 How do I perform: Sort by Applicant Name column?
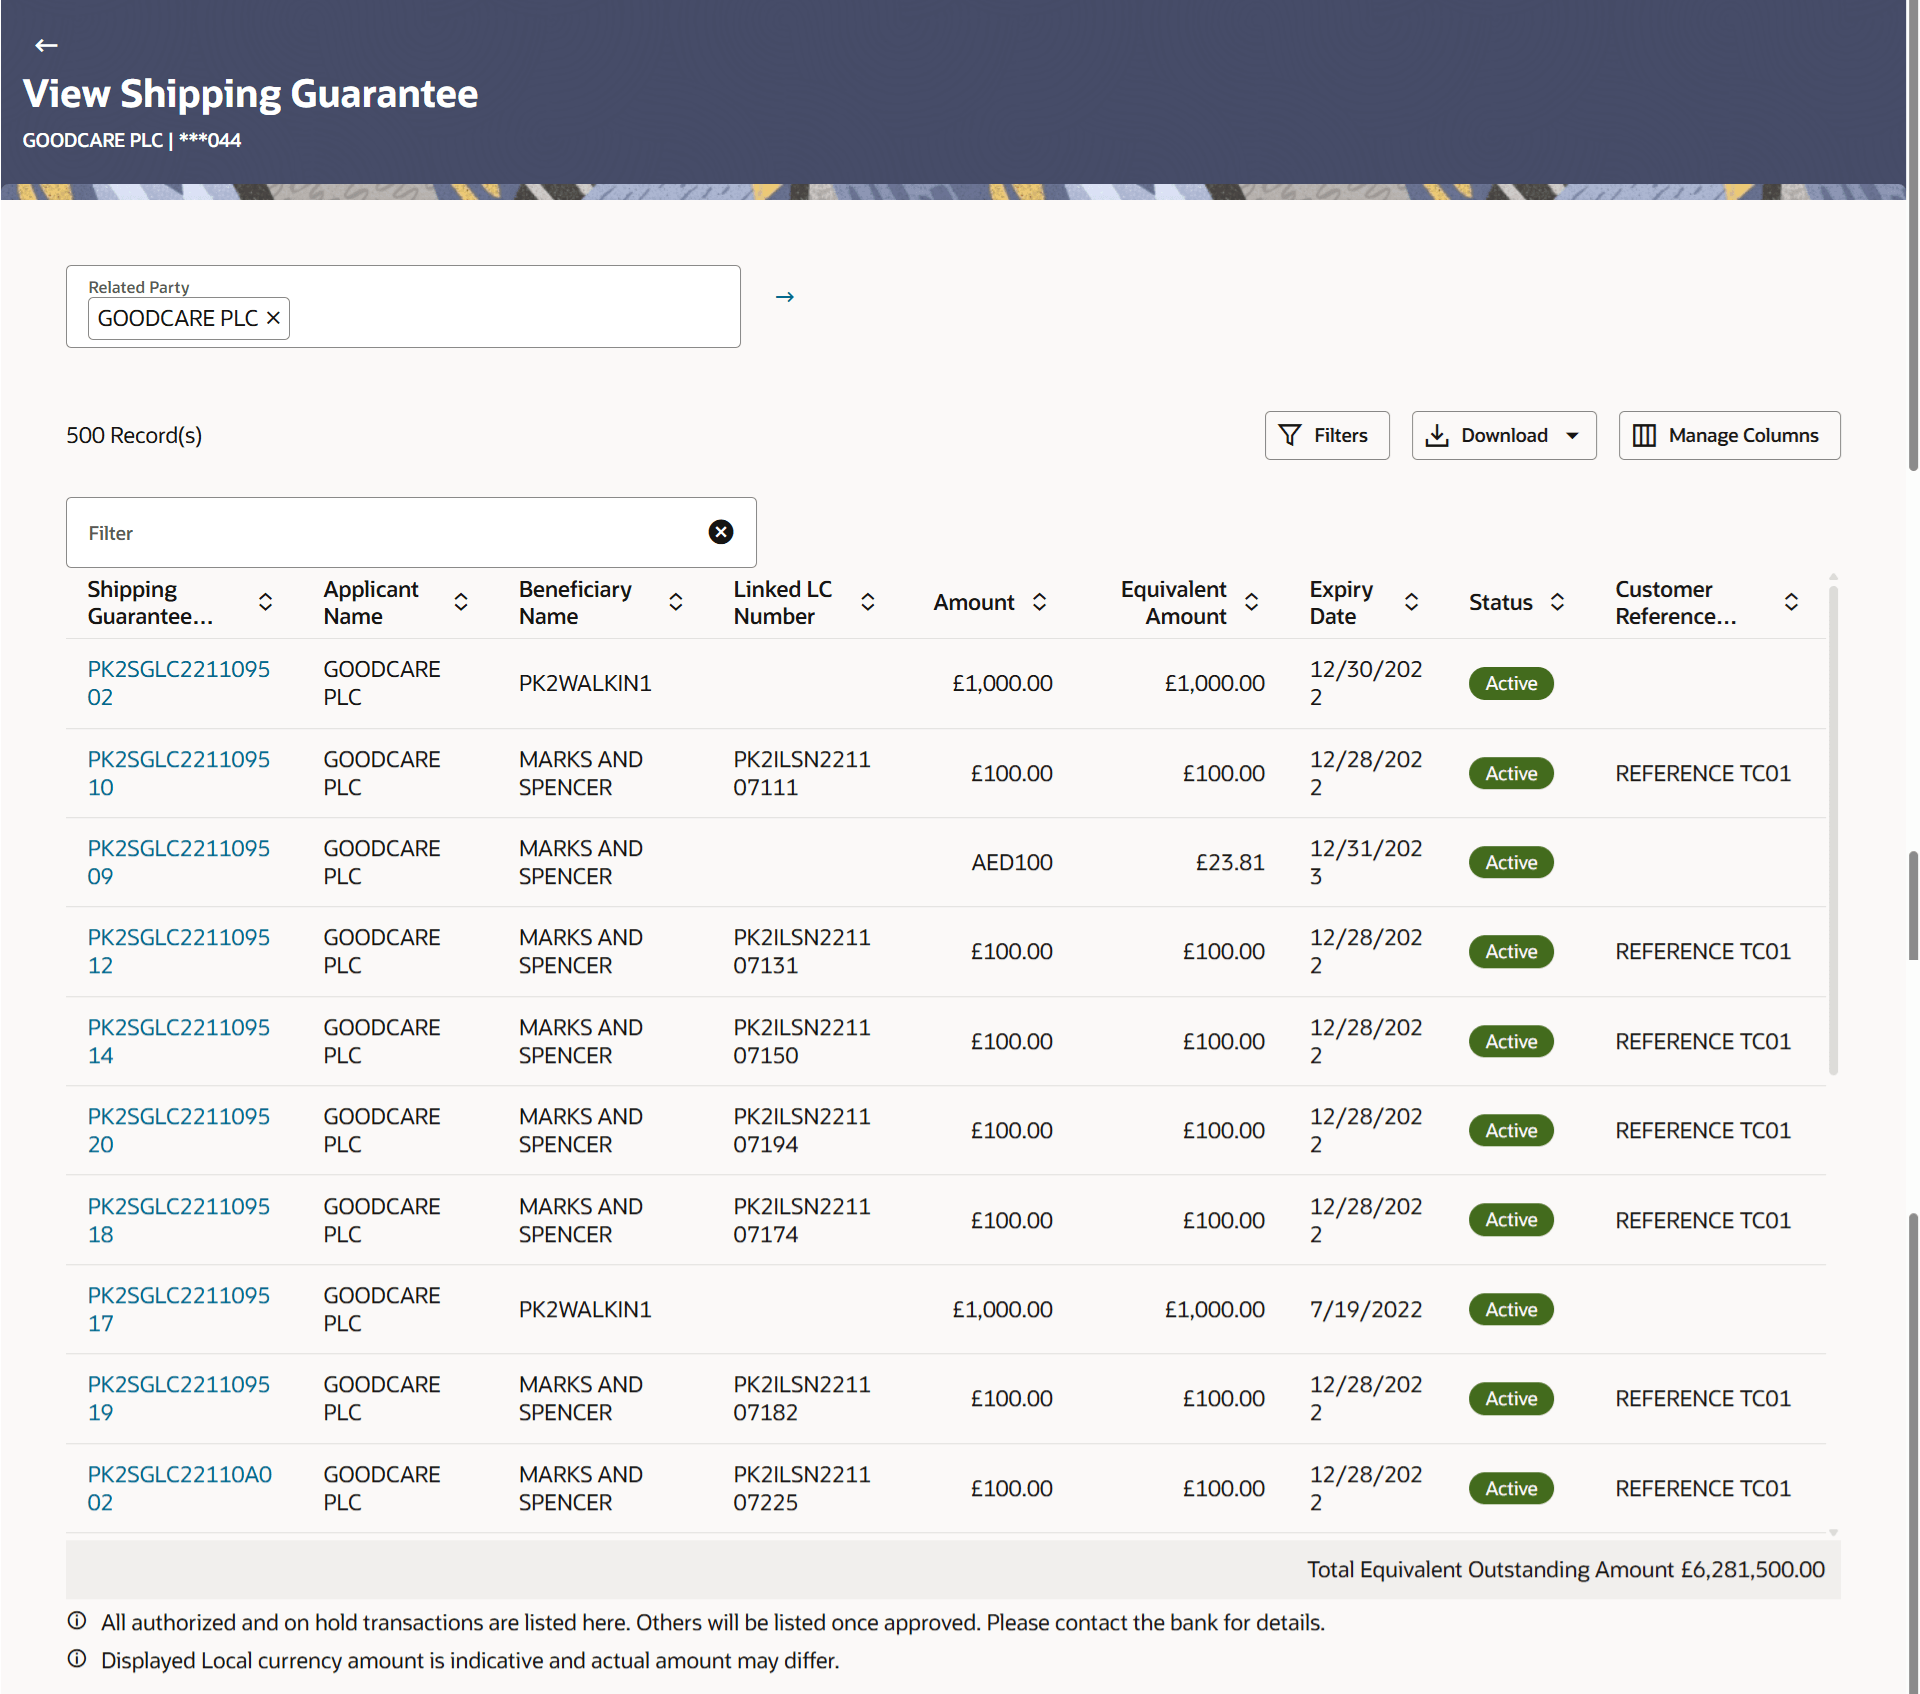coord(461,602)
